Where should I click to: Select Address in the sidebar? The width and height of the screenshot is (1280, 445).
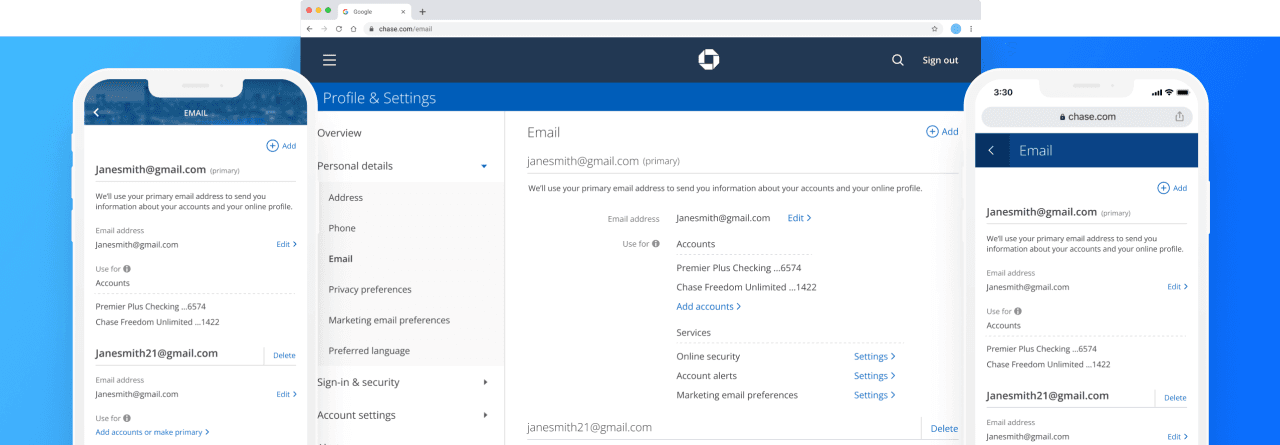point(346,198)
